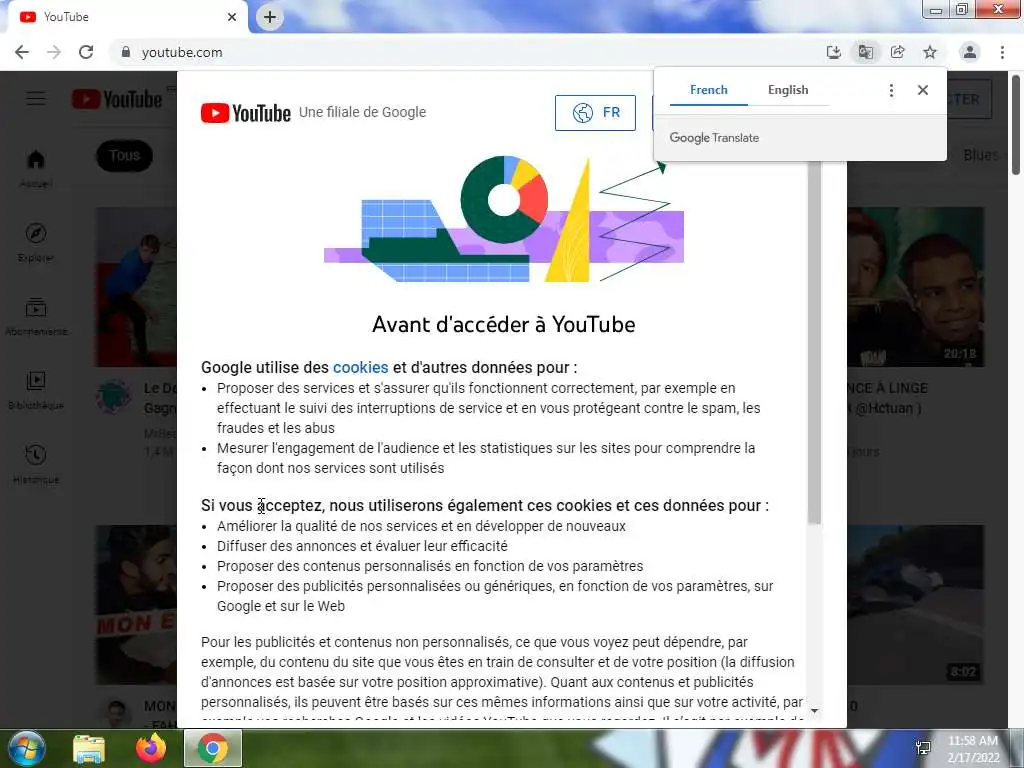
Task: Open Explorer in the sidebar
Action: point(36,242)
